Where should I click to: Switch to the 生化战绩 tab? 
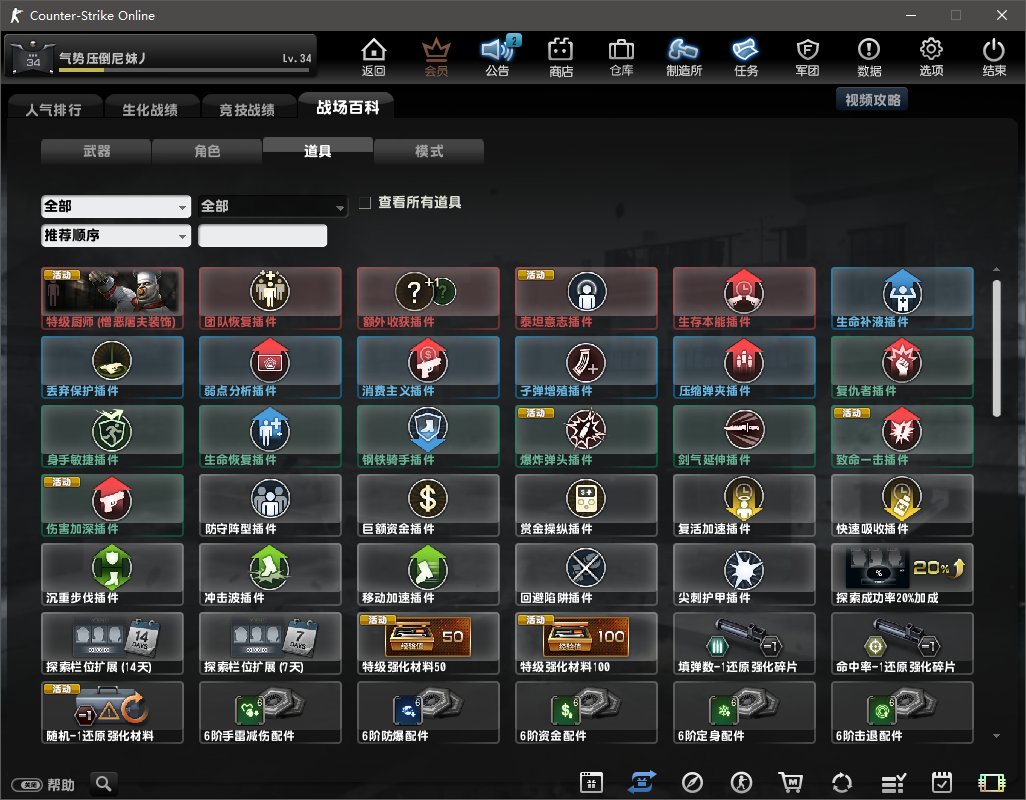(x=150, y=109)
